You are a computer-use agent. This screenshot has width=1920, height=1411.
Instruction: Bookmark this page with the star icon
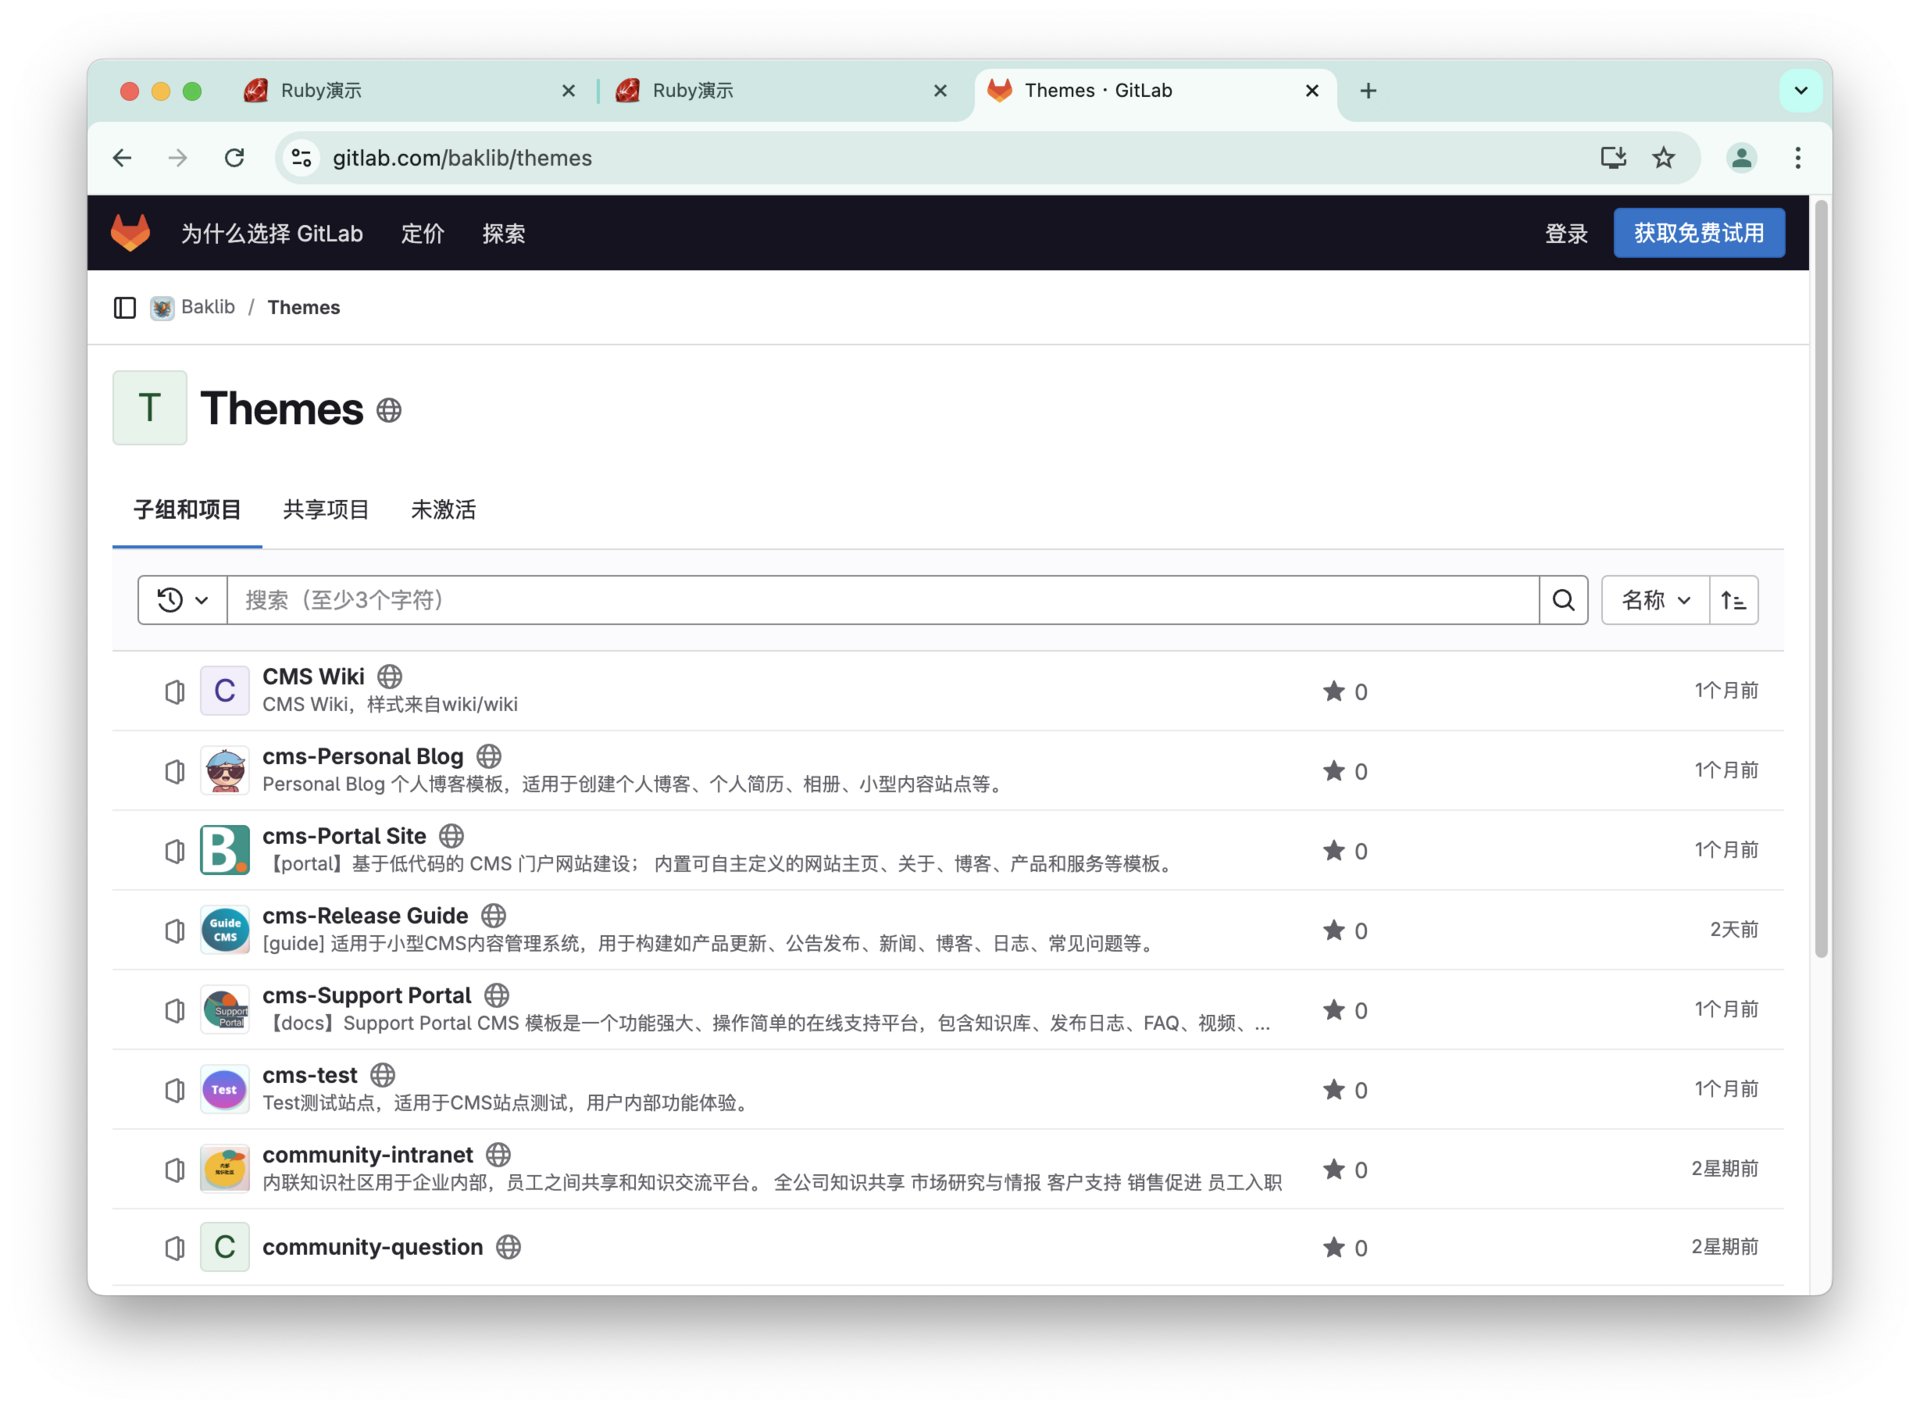[x=1664, y=158]
